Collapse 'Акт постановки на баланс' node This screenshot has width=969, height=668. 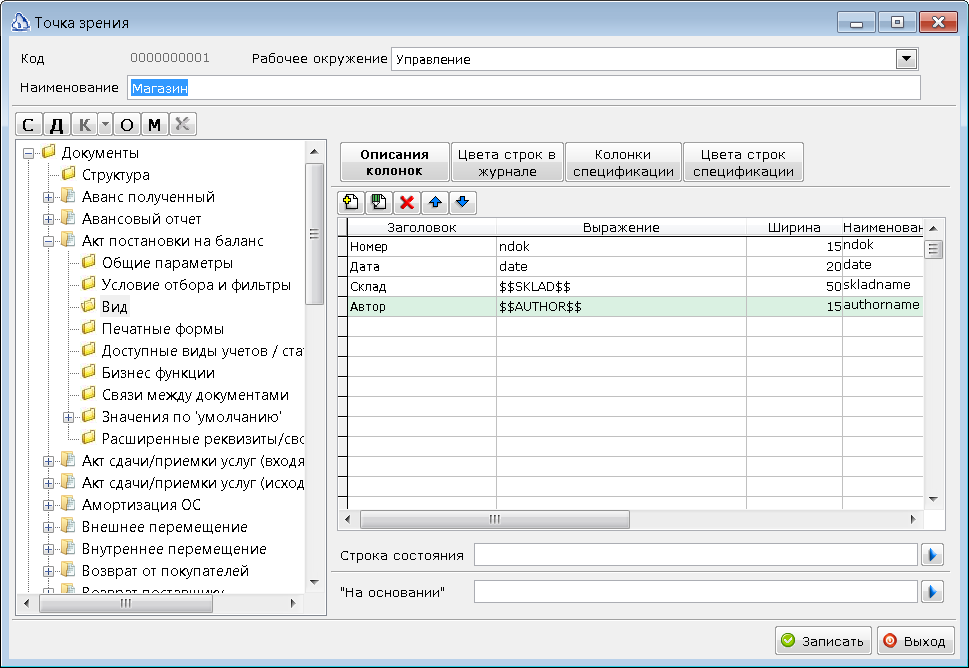(x=48, y=241)
